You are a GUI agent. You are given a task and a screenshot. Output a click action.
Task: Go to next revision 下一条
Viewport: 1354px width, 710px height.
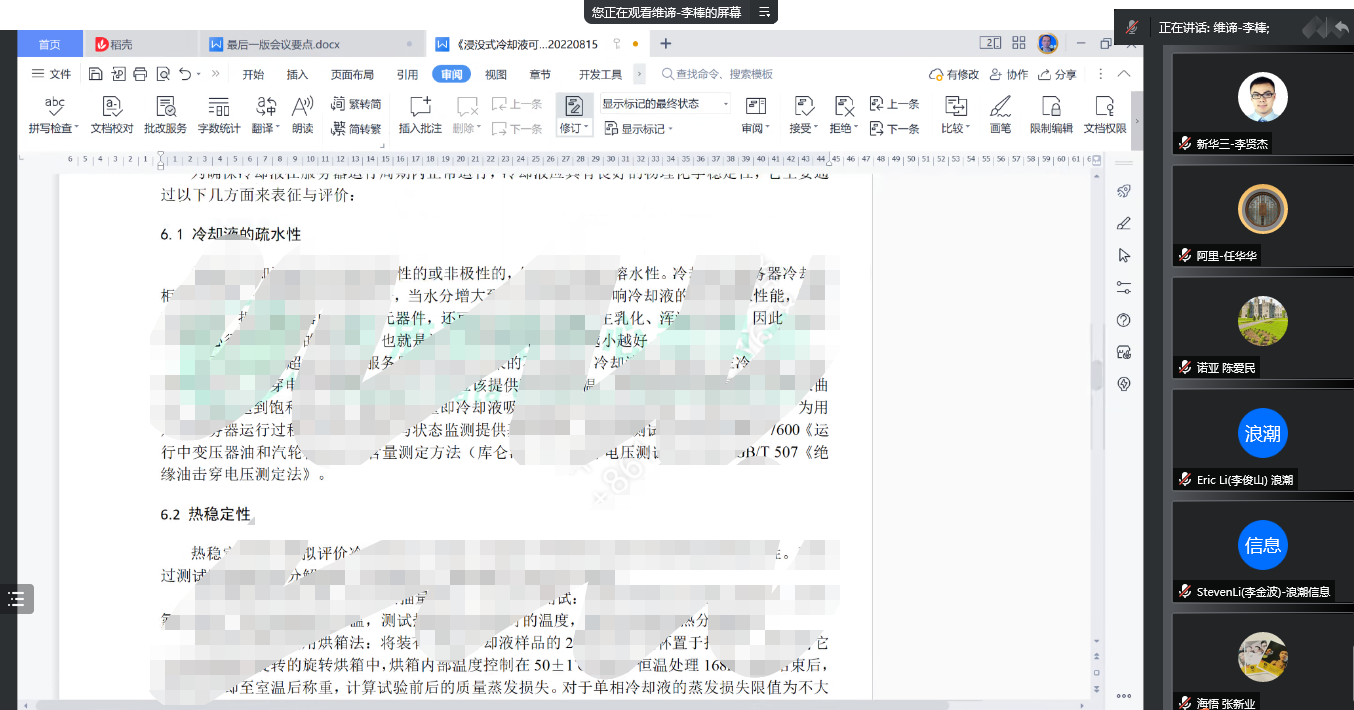coord(895,128)
